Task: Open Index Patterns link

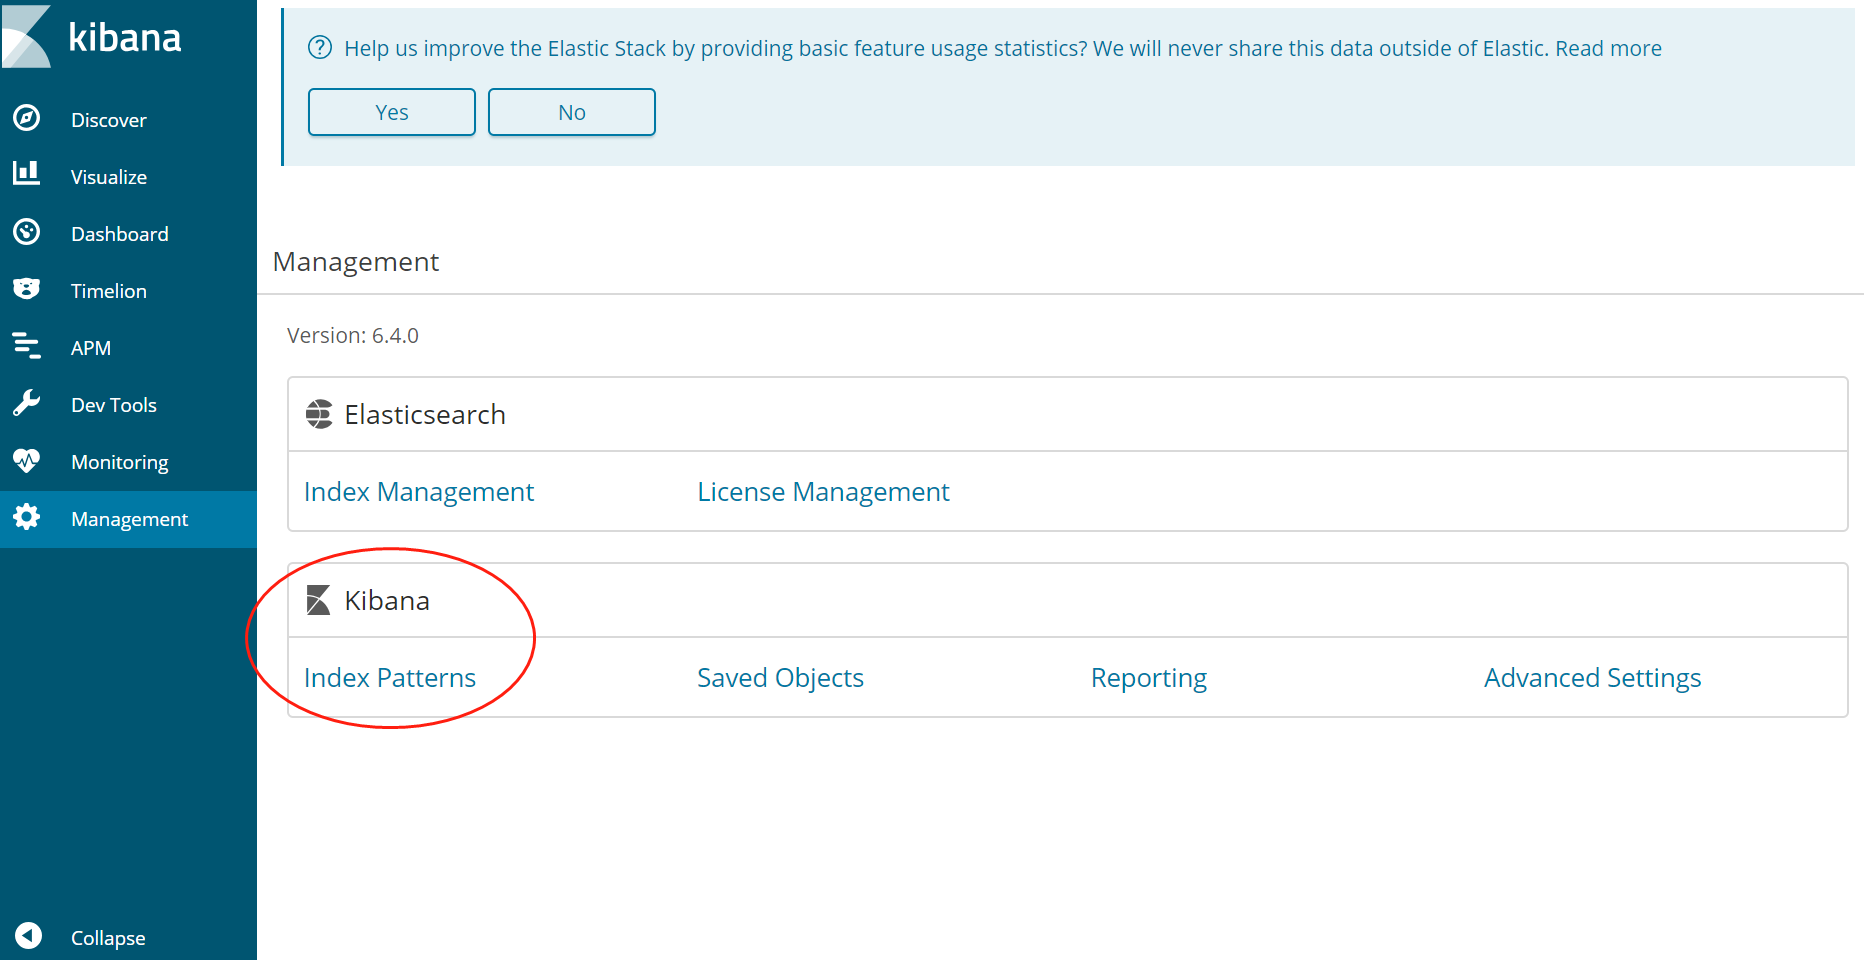Action: [x=389, y=678]
